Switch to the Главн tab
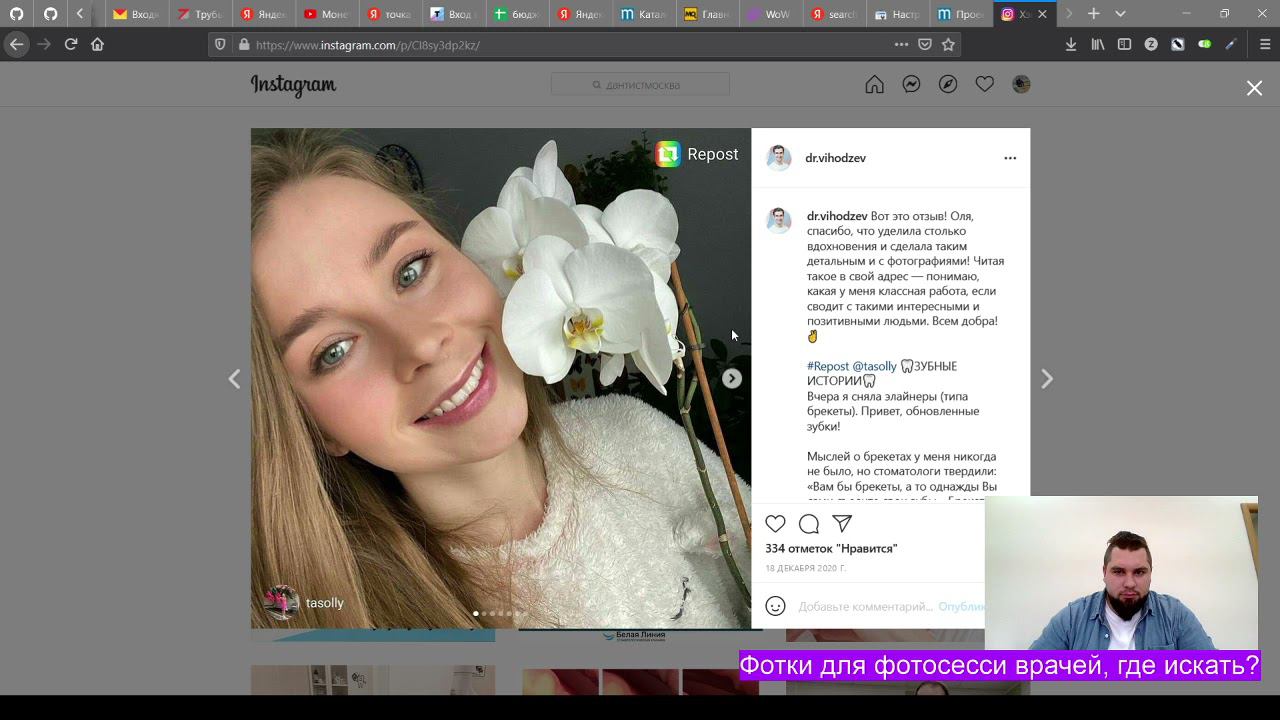The width and height of the screenshot is (1280, 720). pyautogui.click(x=705, y=14)
